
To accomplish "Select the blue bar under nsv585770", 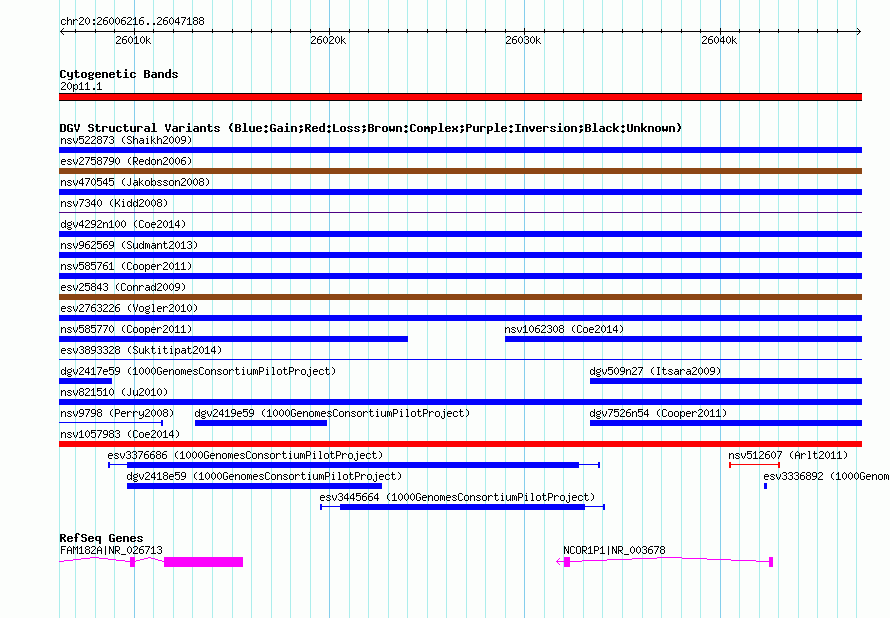I will pos(233,339).
